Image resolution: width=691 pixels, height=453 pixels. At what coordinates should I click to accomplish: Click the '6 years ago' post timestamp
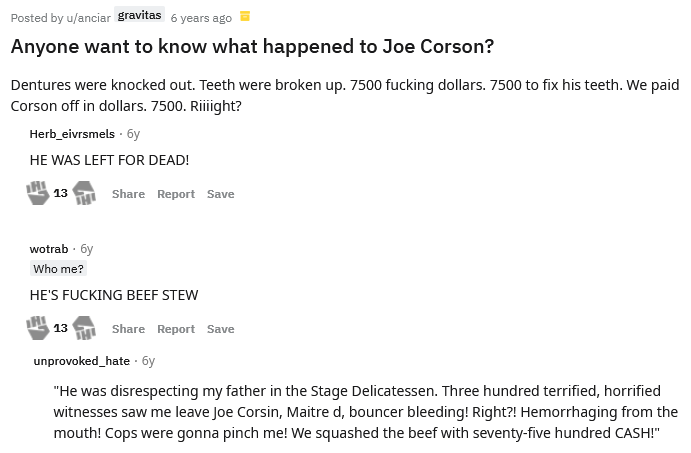coord(201,18)
